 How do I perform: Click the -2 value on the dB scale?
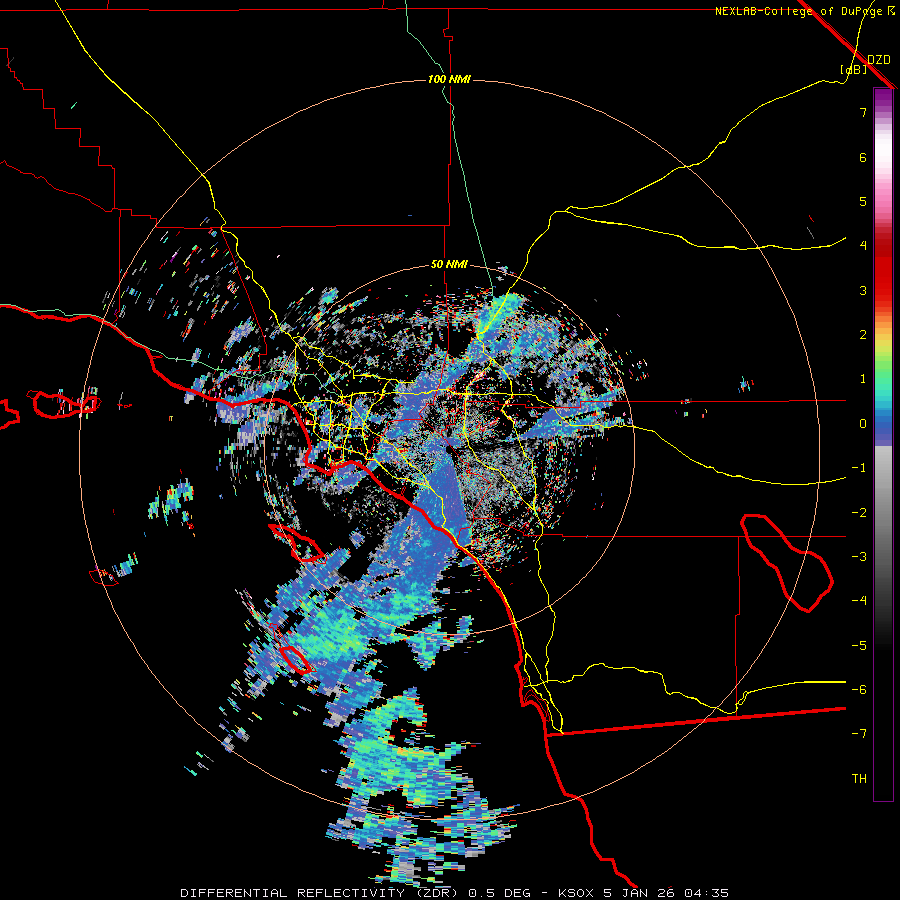(859, 513)
